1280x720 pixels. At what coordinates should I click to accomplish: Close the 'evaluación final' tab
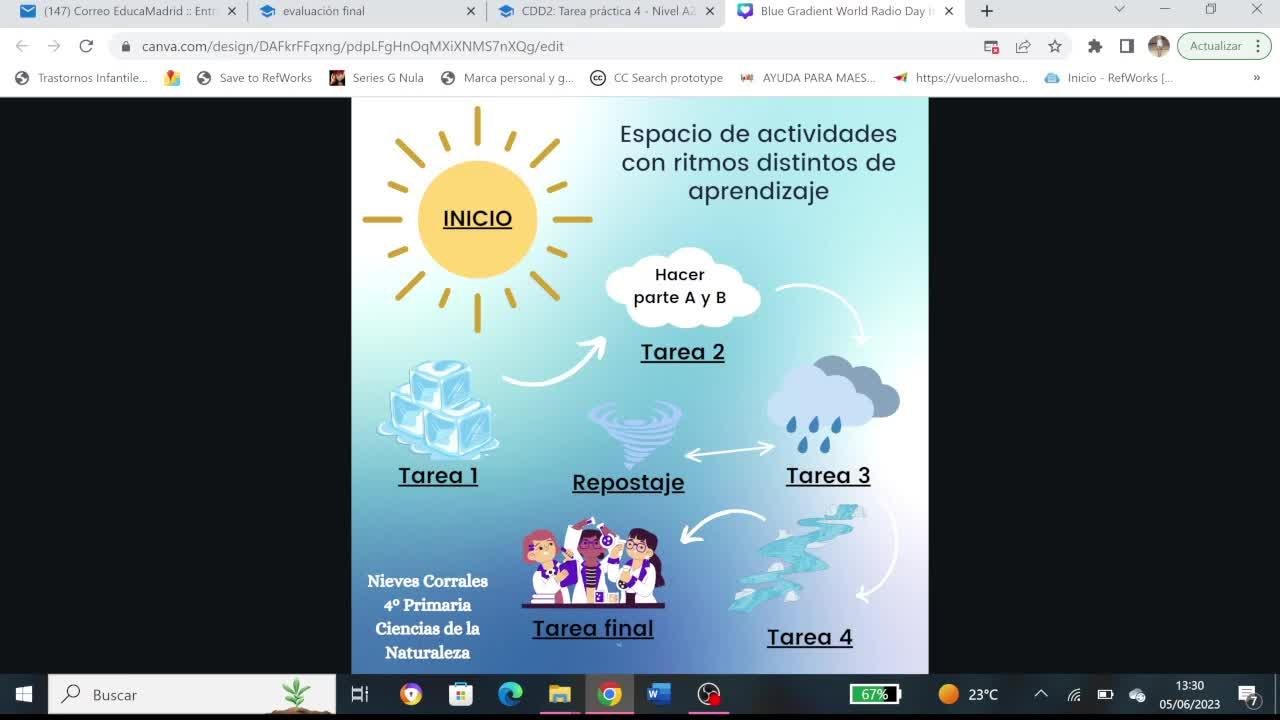point(471,11)
